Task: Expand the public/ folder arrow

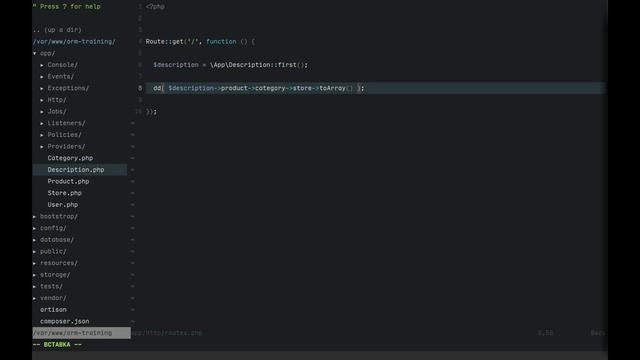Action: tap(35, 251)
